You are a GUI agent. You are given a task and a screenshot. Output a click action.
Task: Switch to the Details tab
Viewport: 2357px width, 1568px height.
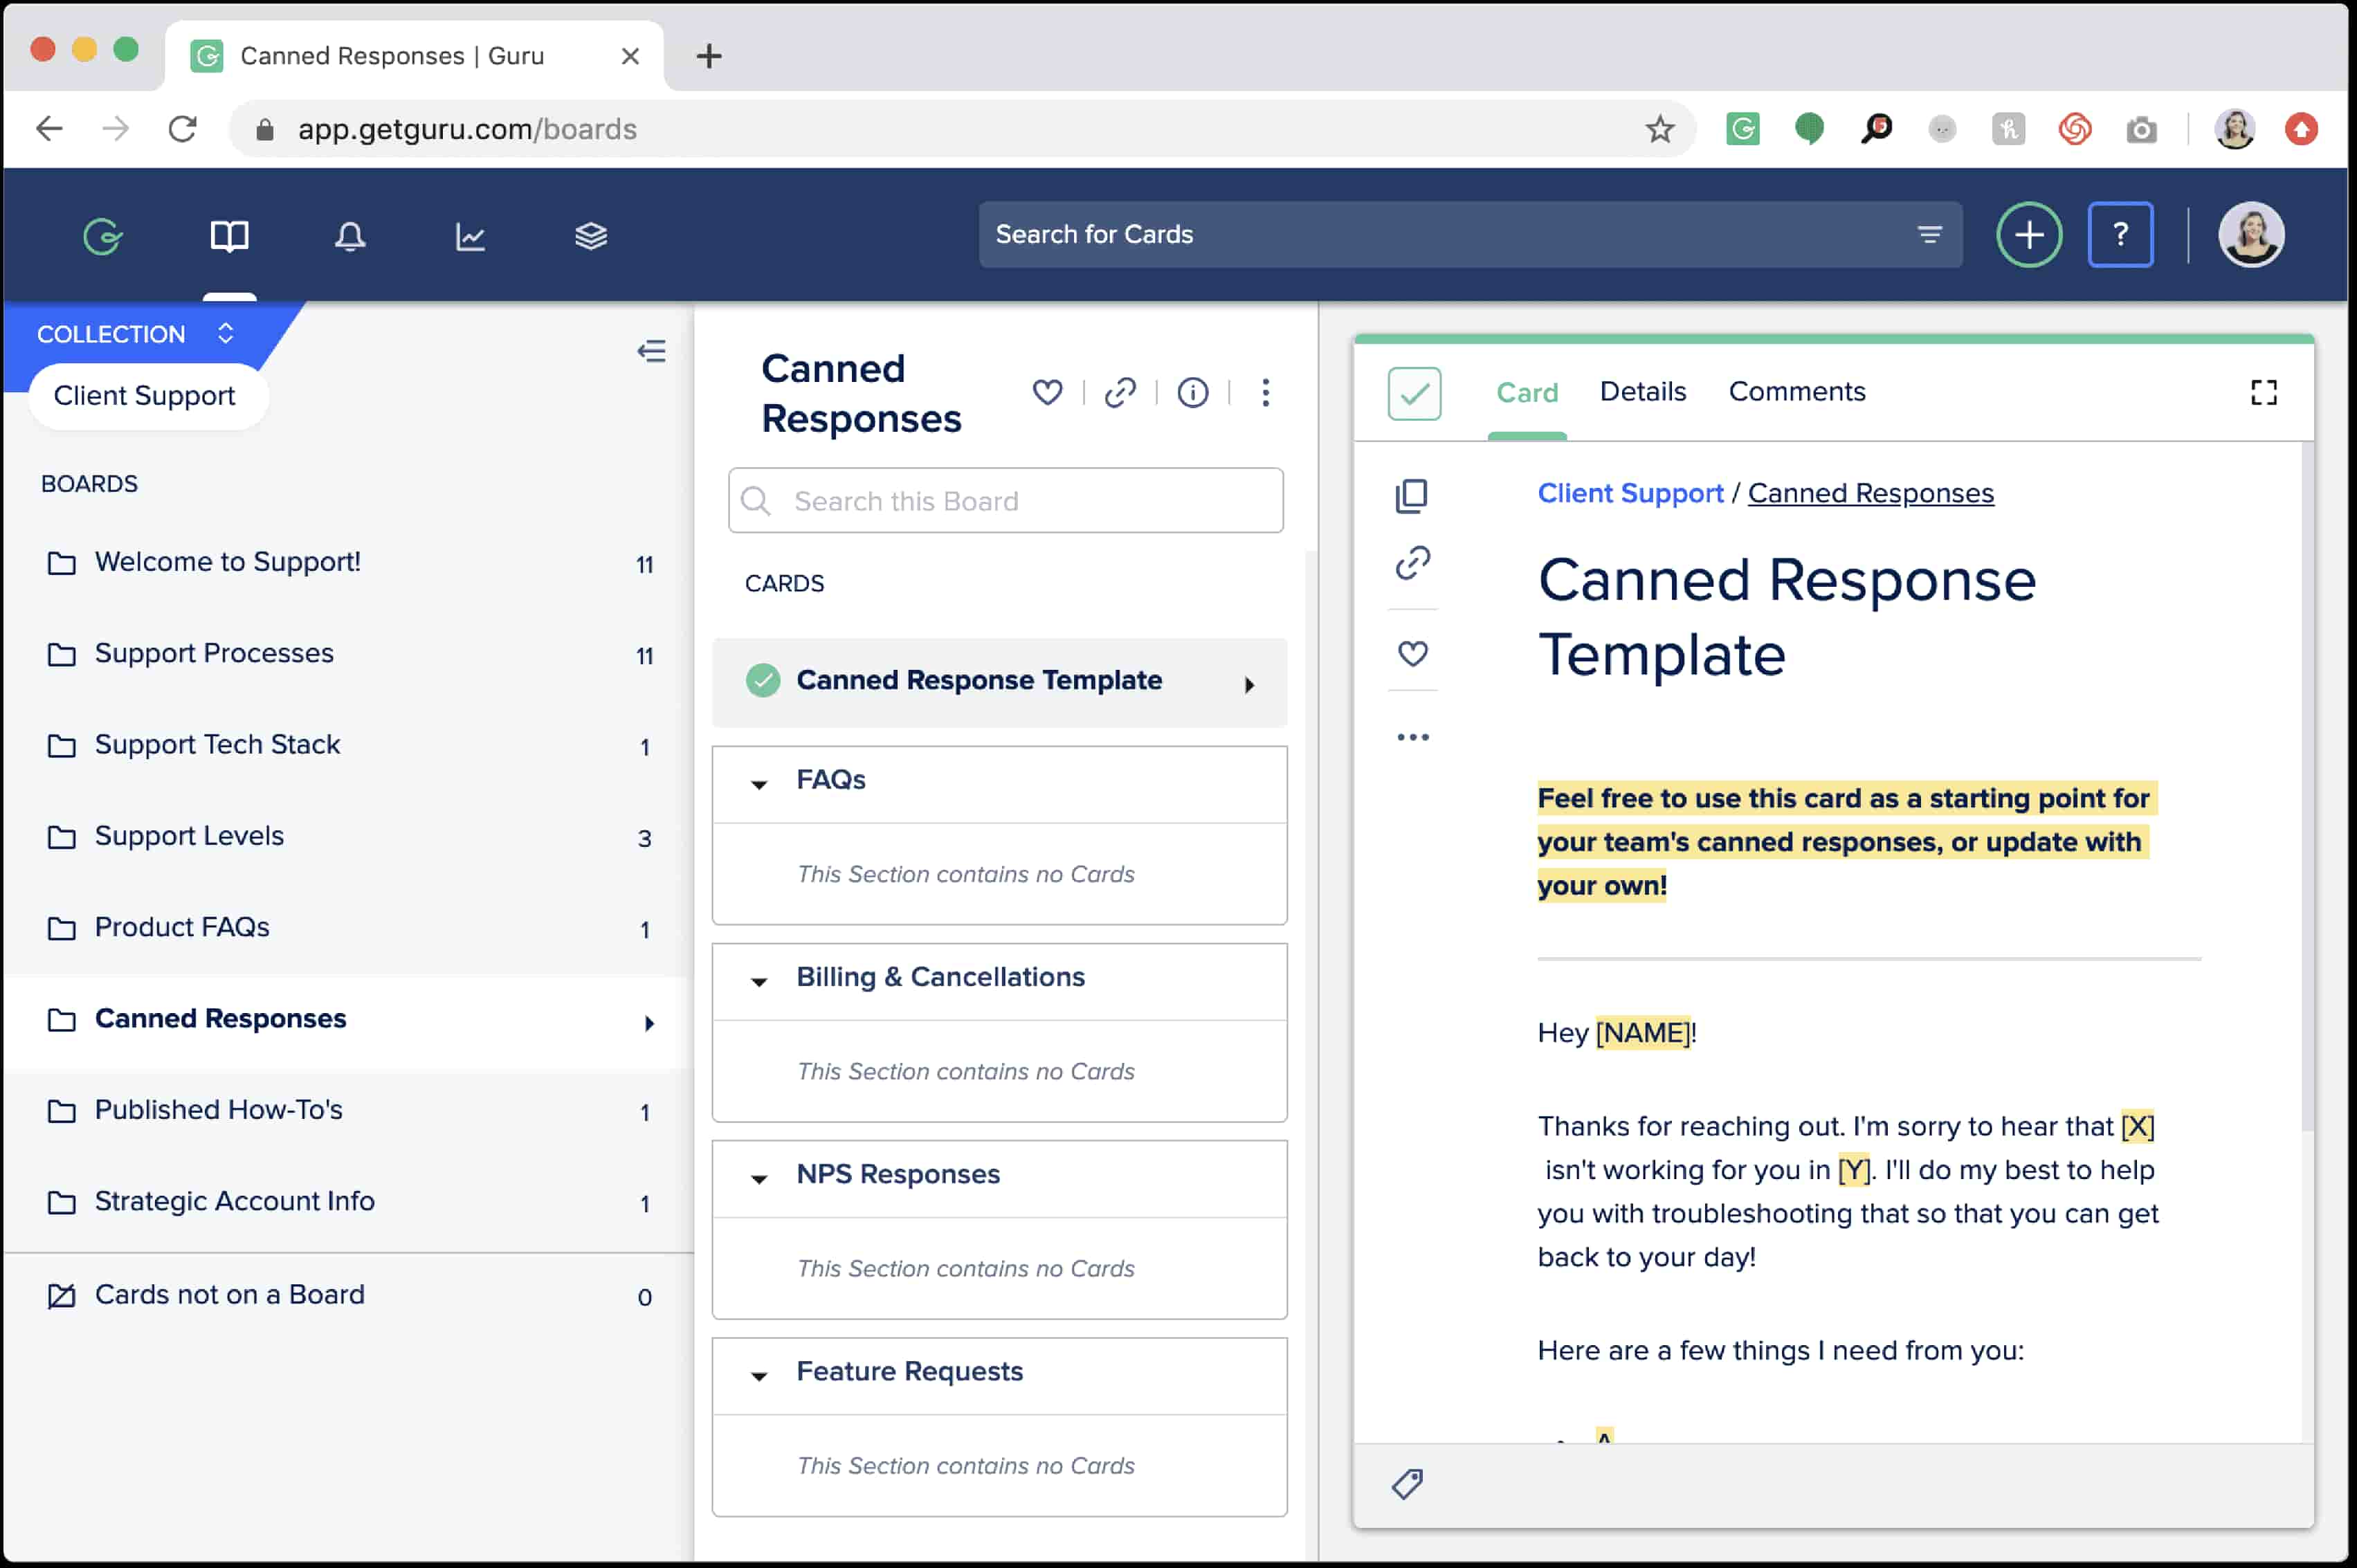tap(1642, 391)
